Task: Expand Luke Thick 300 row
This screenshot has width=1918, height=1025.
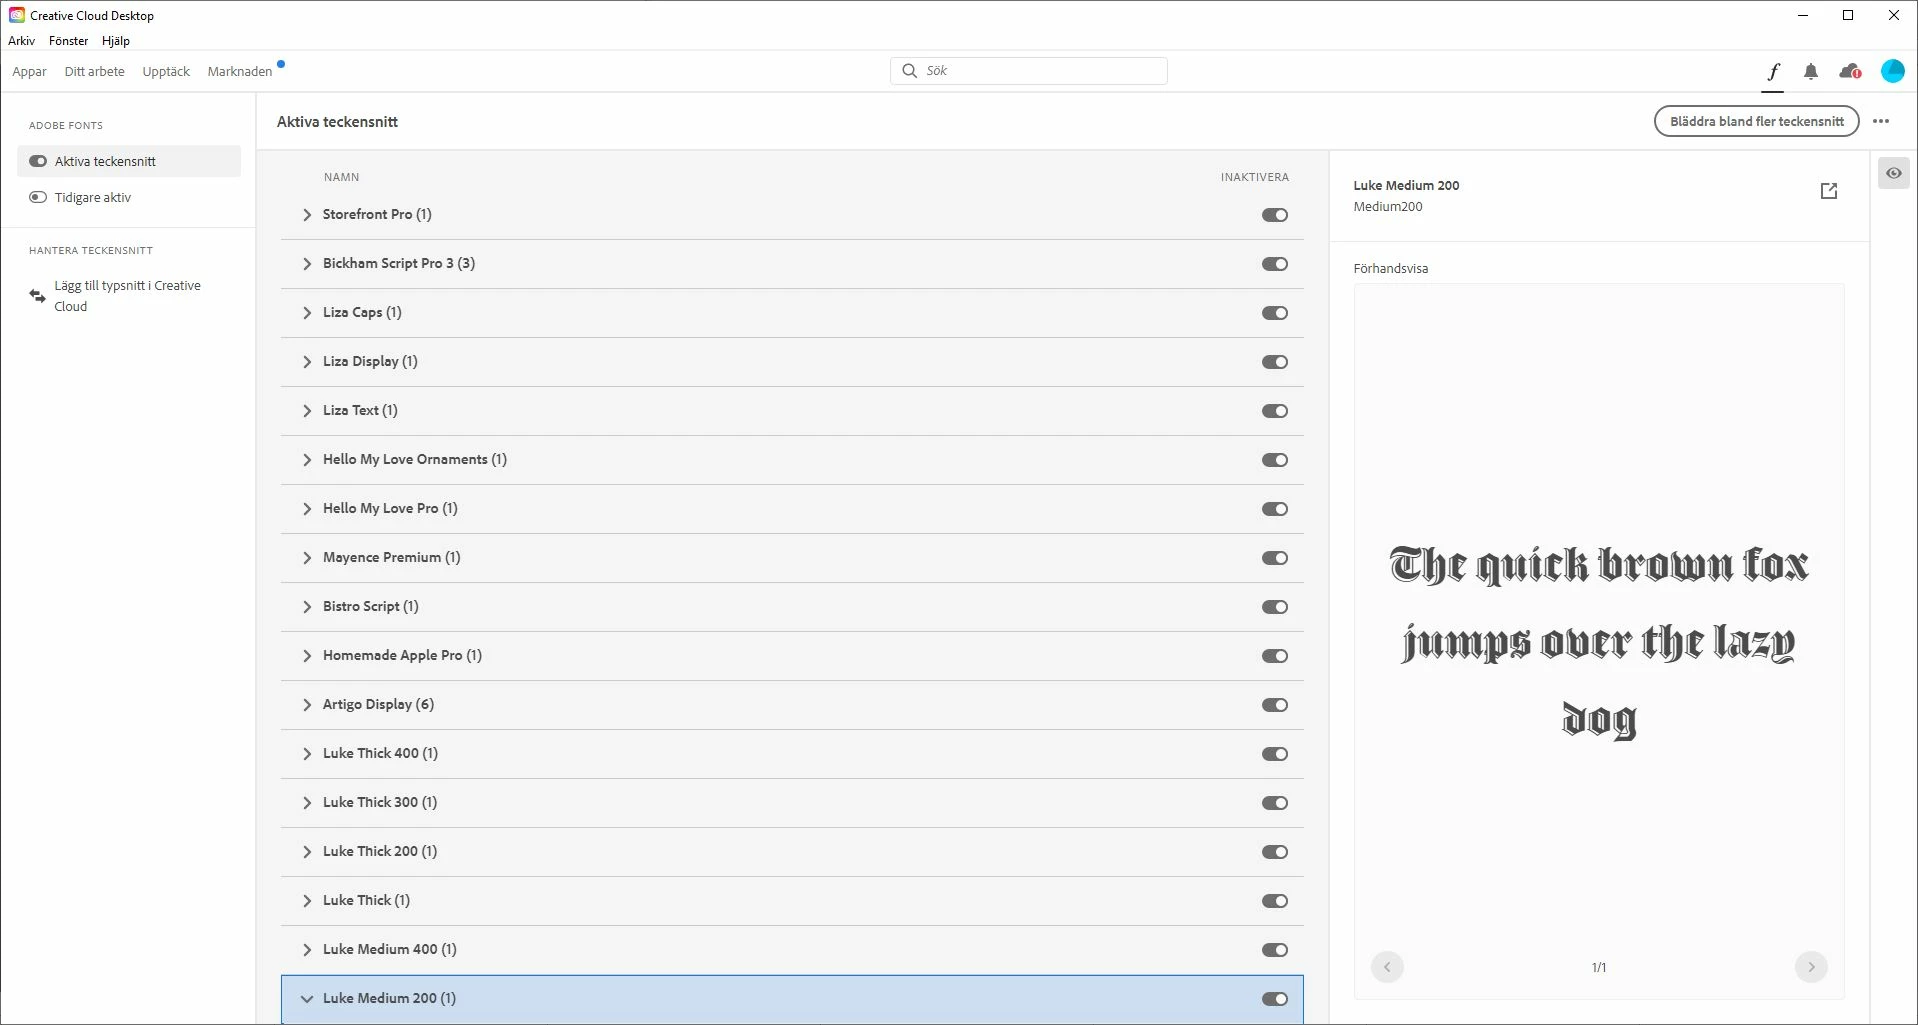Action: click(x=307, y=803)
